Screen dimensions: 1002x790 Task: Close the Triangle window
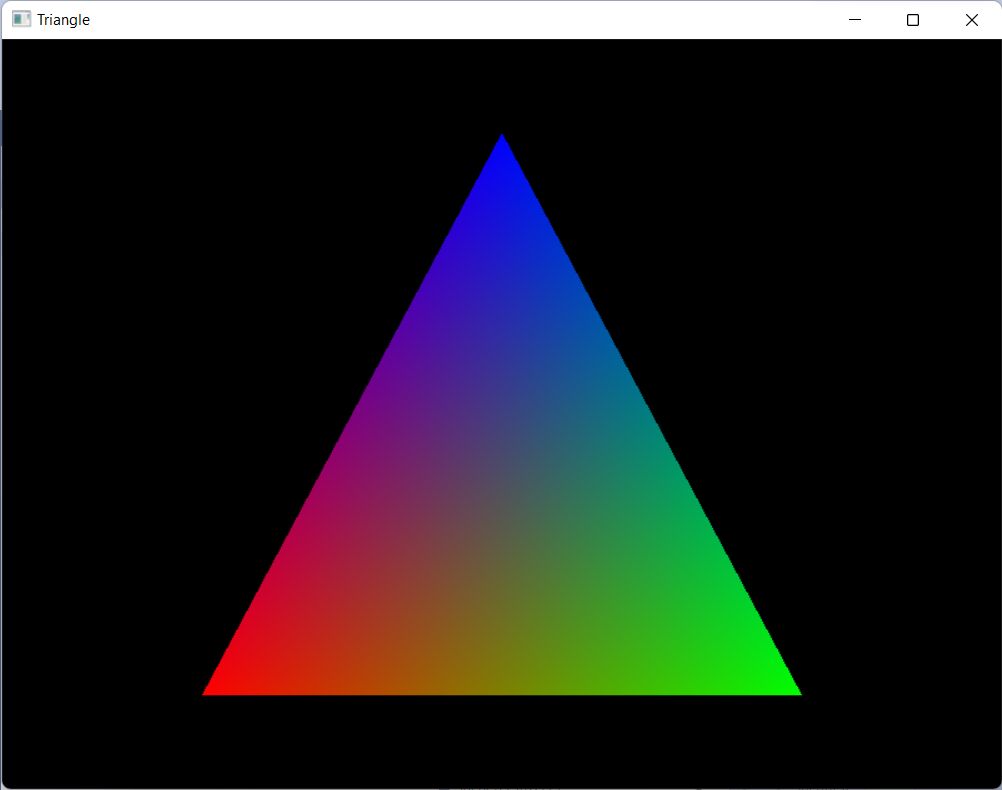tap(971, 20)
